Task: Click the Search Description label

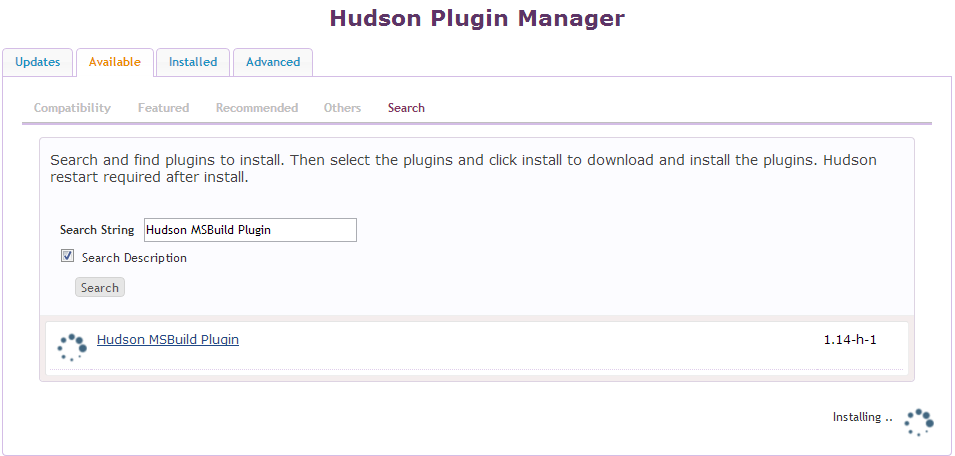Action: [x=135, y=258]
